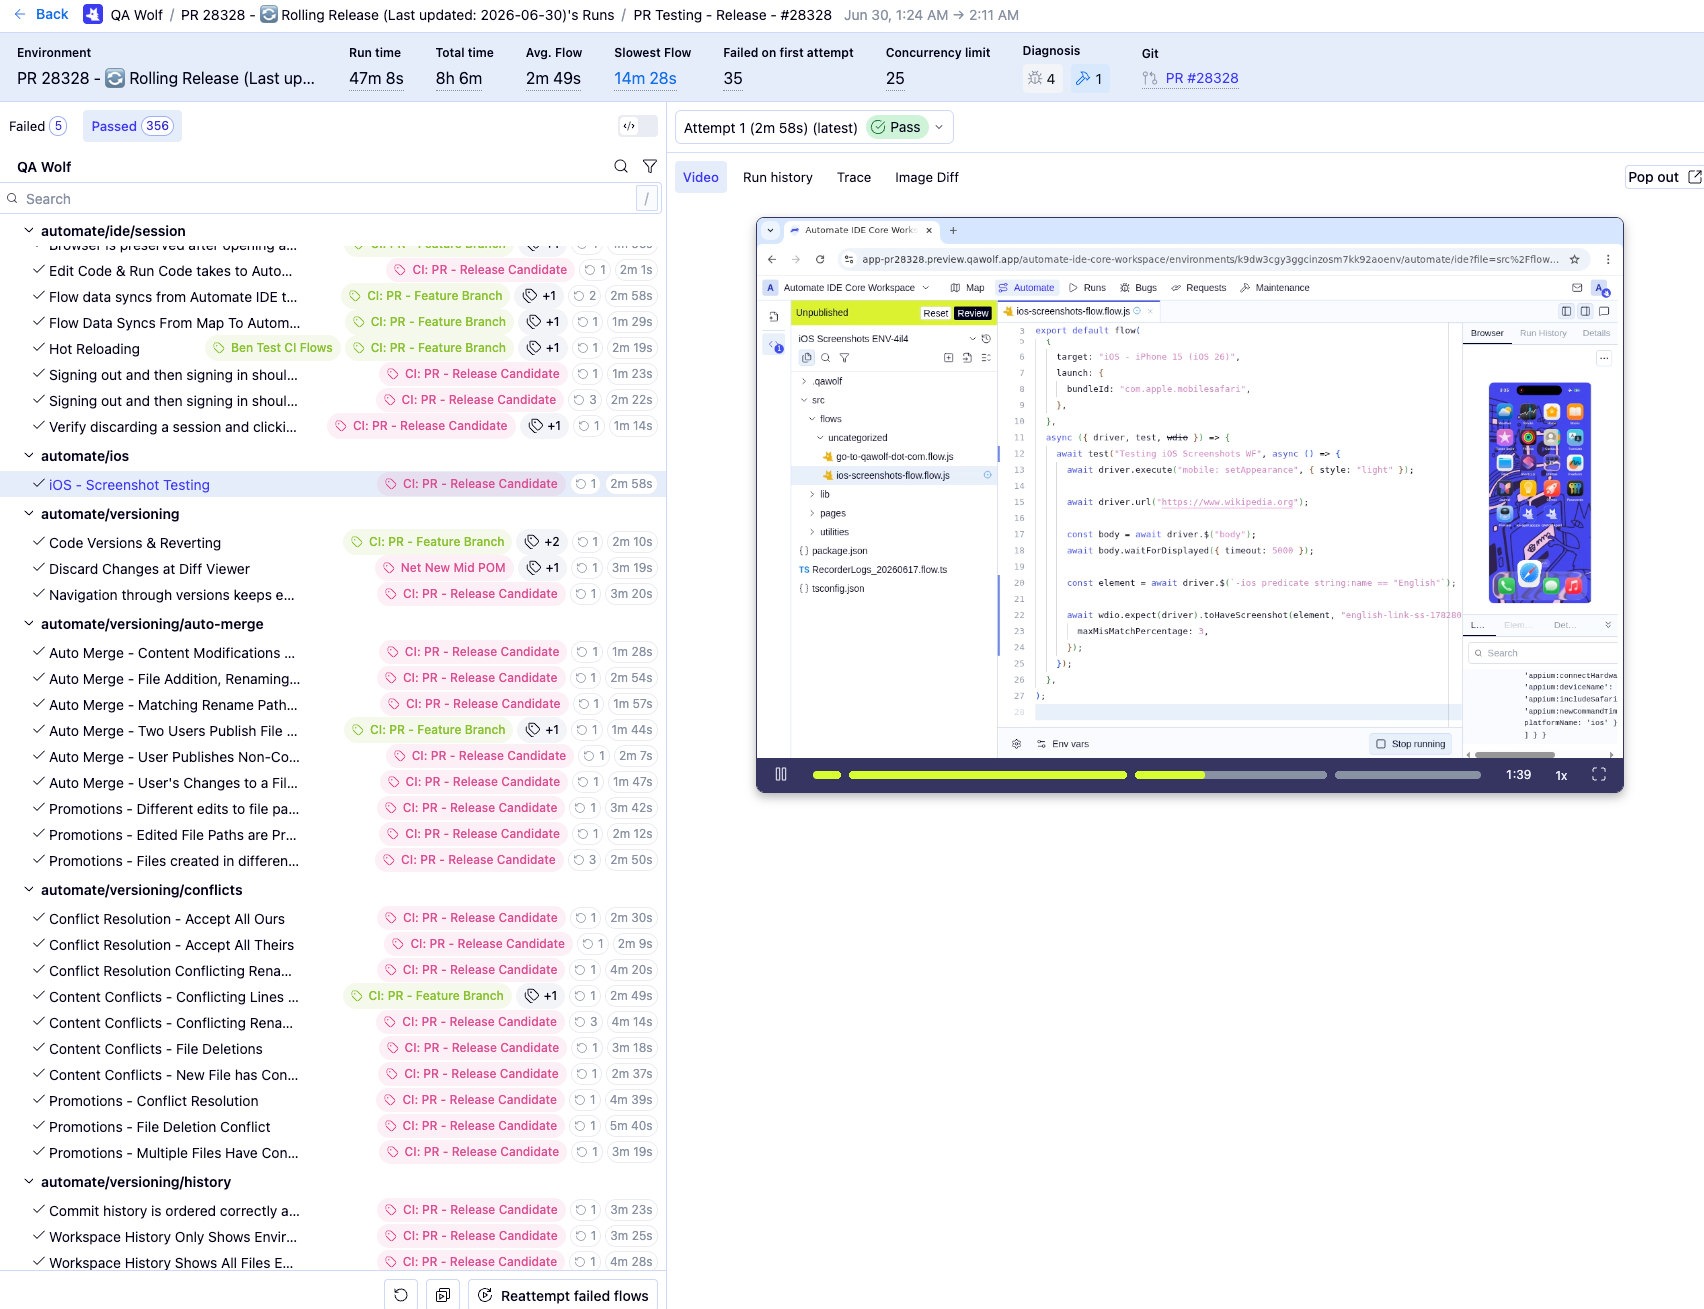Collapse automate/versioning/auto-merge group
The width and height of the screenshot is (1704, 1309).
click(x=28, y=623)
